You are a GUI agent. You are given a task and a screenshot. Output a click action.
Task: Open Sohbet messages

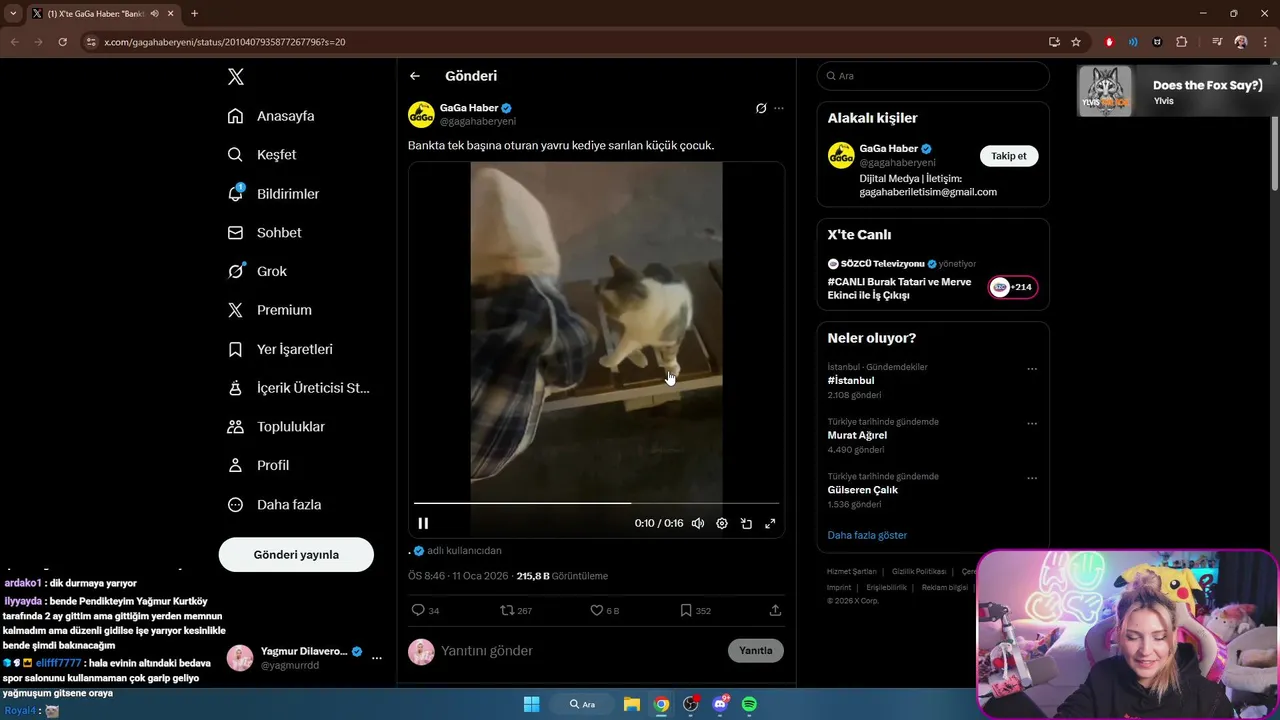[x=264, y=232]
